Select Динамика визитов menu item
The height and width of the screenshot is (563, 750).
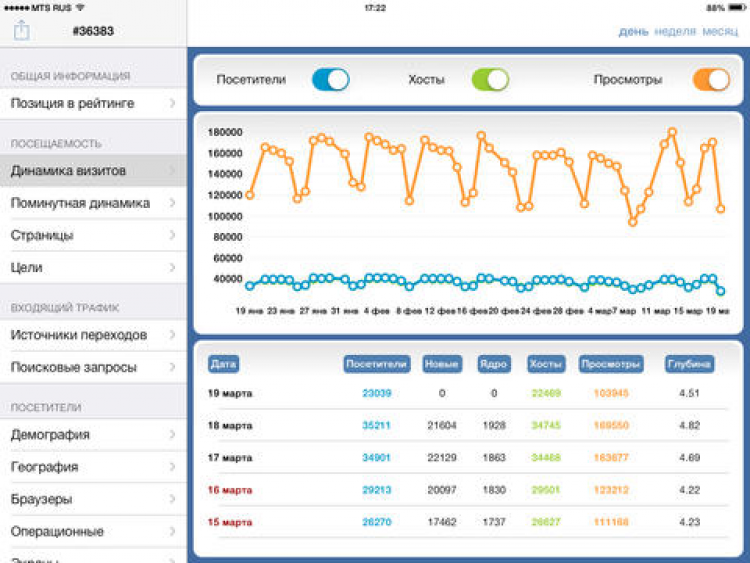[x=93, y=171]
